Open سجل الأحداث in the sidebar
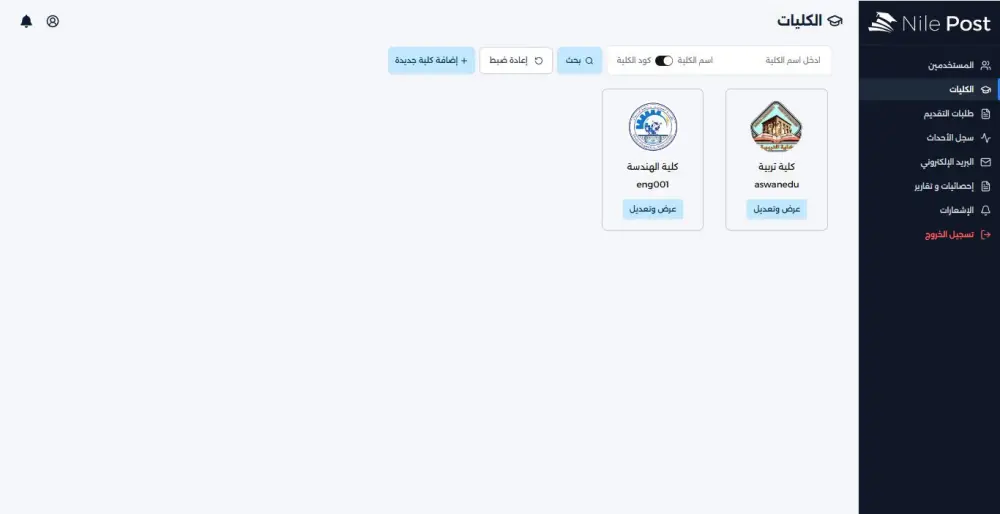1000x514 pixels. (x=929, y=138)
